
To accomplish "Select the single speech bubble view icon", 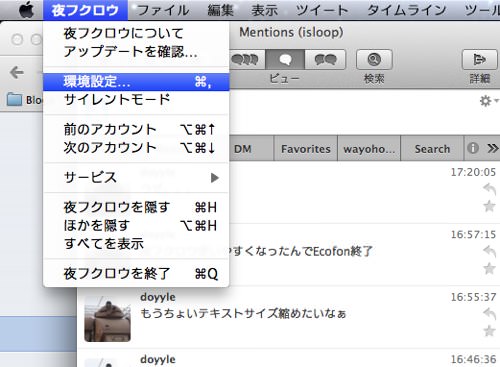I will (285, 60).
